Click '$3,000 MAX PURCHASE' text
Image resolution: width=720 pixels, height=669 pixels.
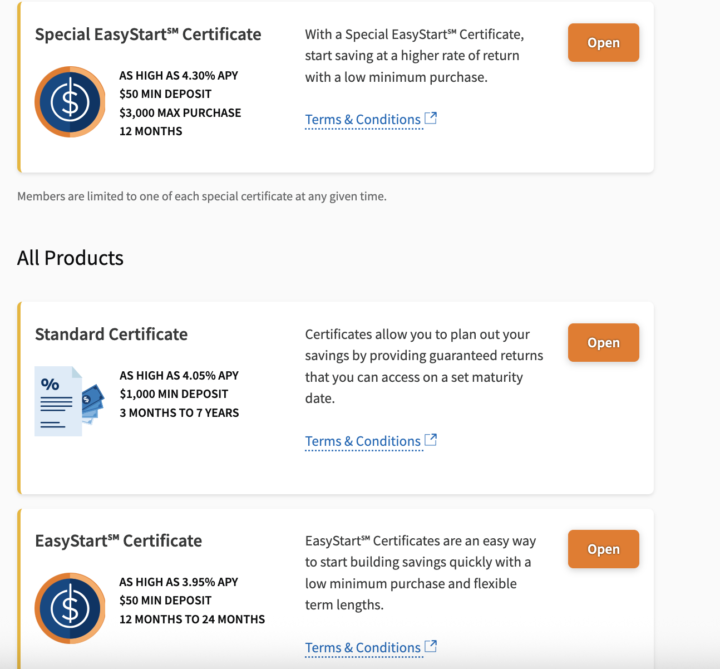(180, 113)
